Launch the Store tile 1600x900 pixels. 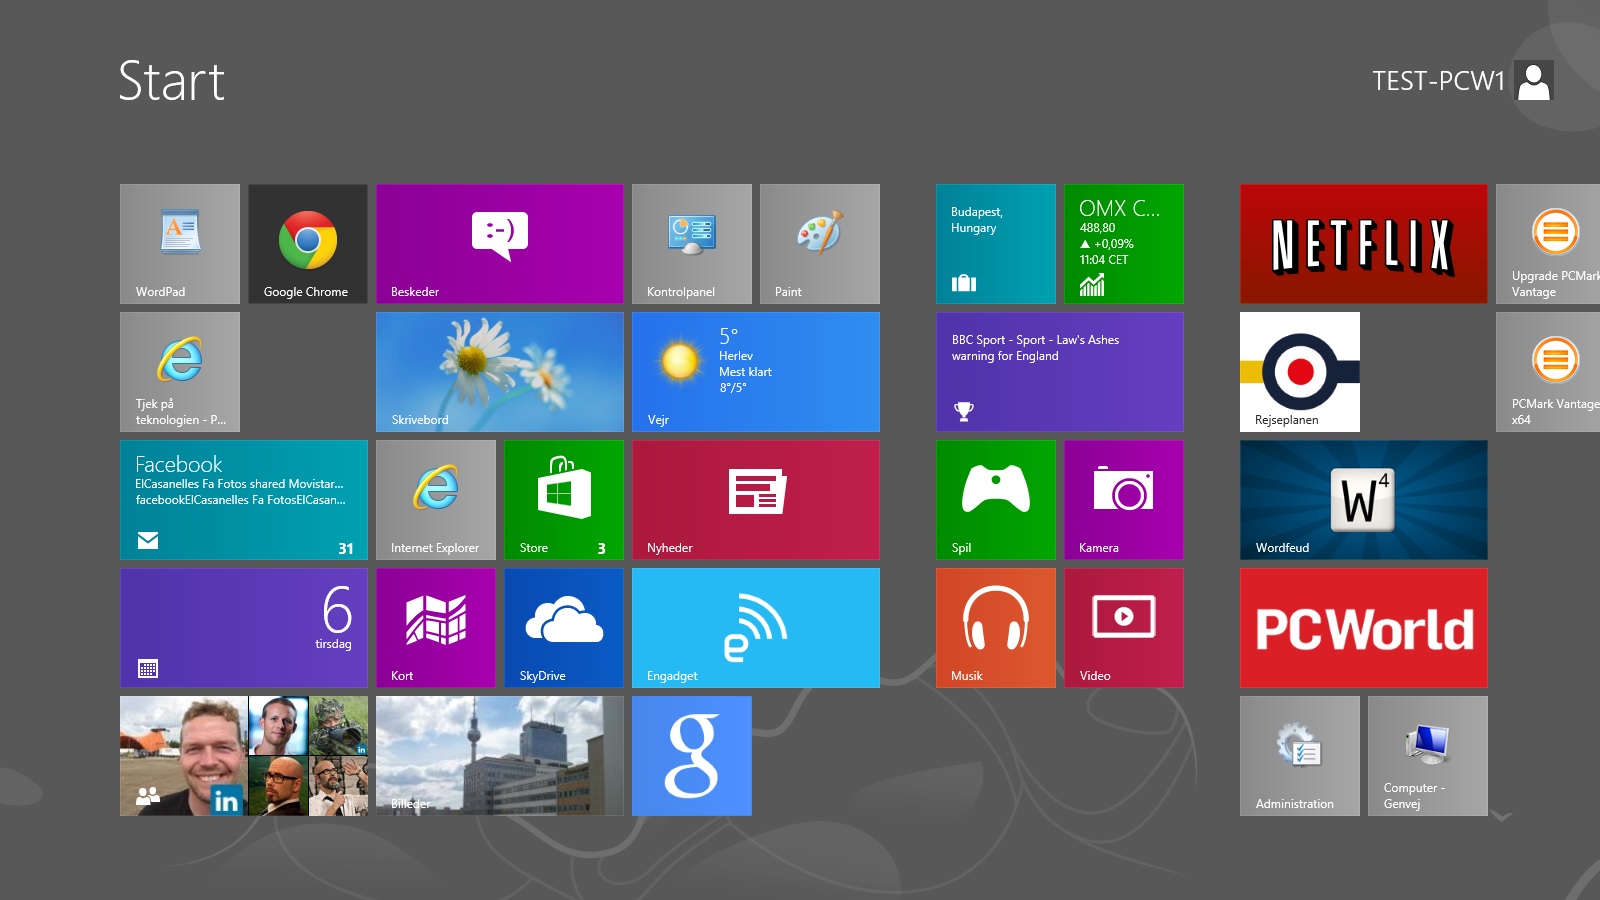point(563,499)
